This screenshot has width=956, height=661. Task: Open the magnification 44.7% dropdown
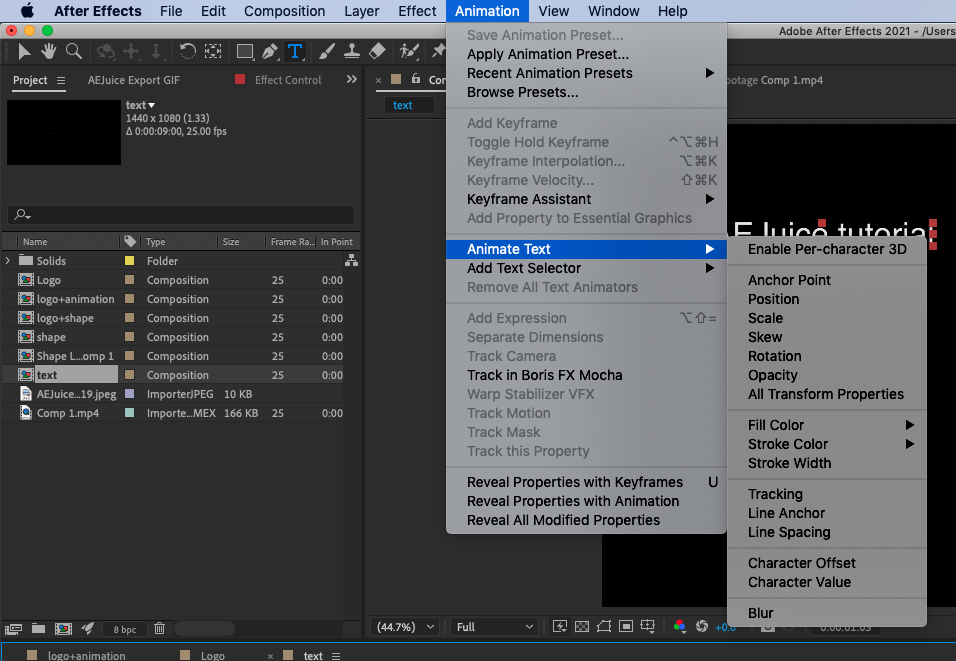click(x=405, y=627)
